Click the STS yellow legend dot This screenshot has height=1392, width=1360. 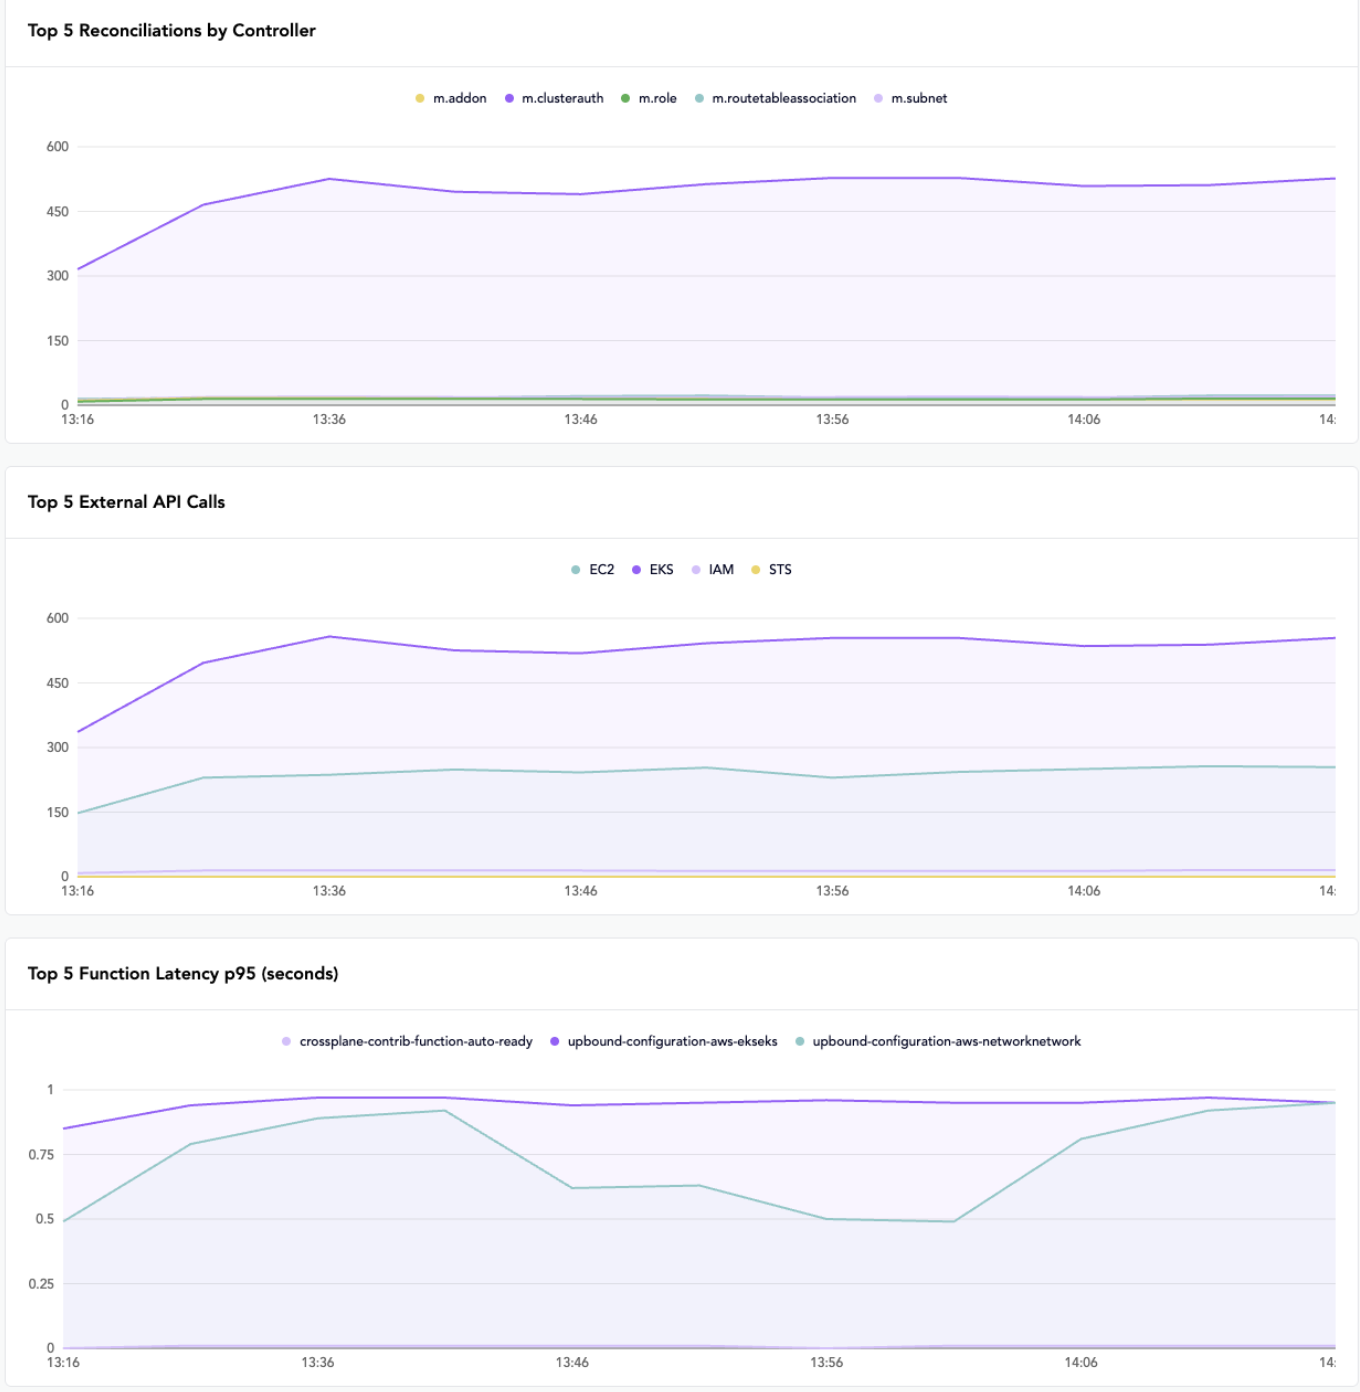754,569
